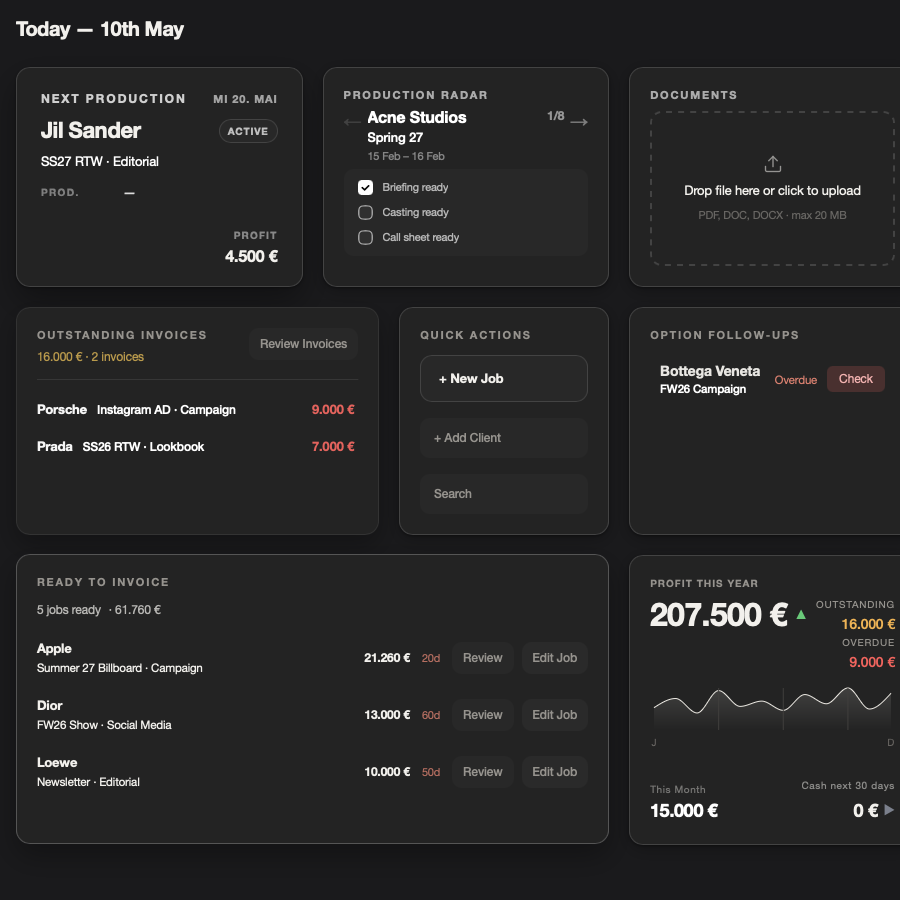This screenshot has height=900, width=900.
Task: Click the 5 jobs ready summary text
Action: 99,610
